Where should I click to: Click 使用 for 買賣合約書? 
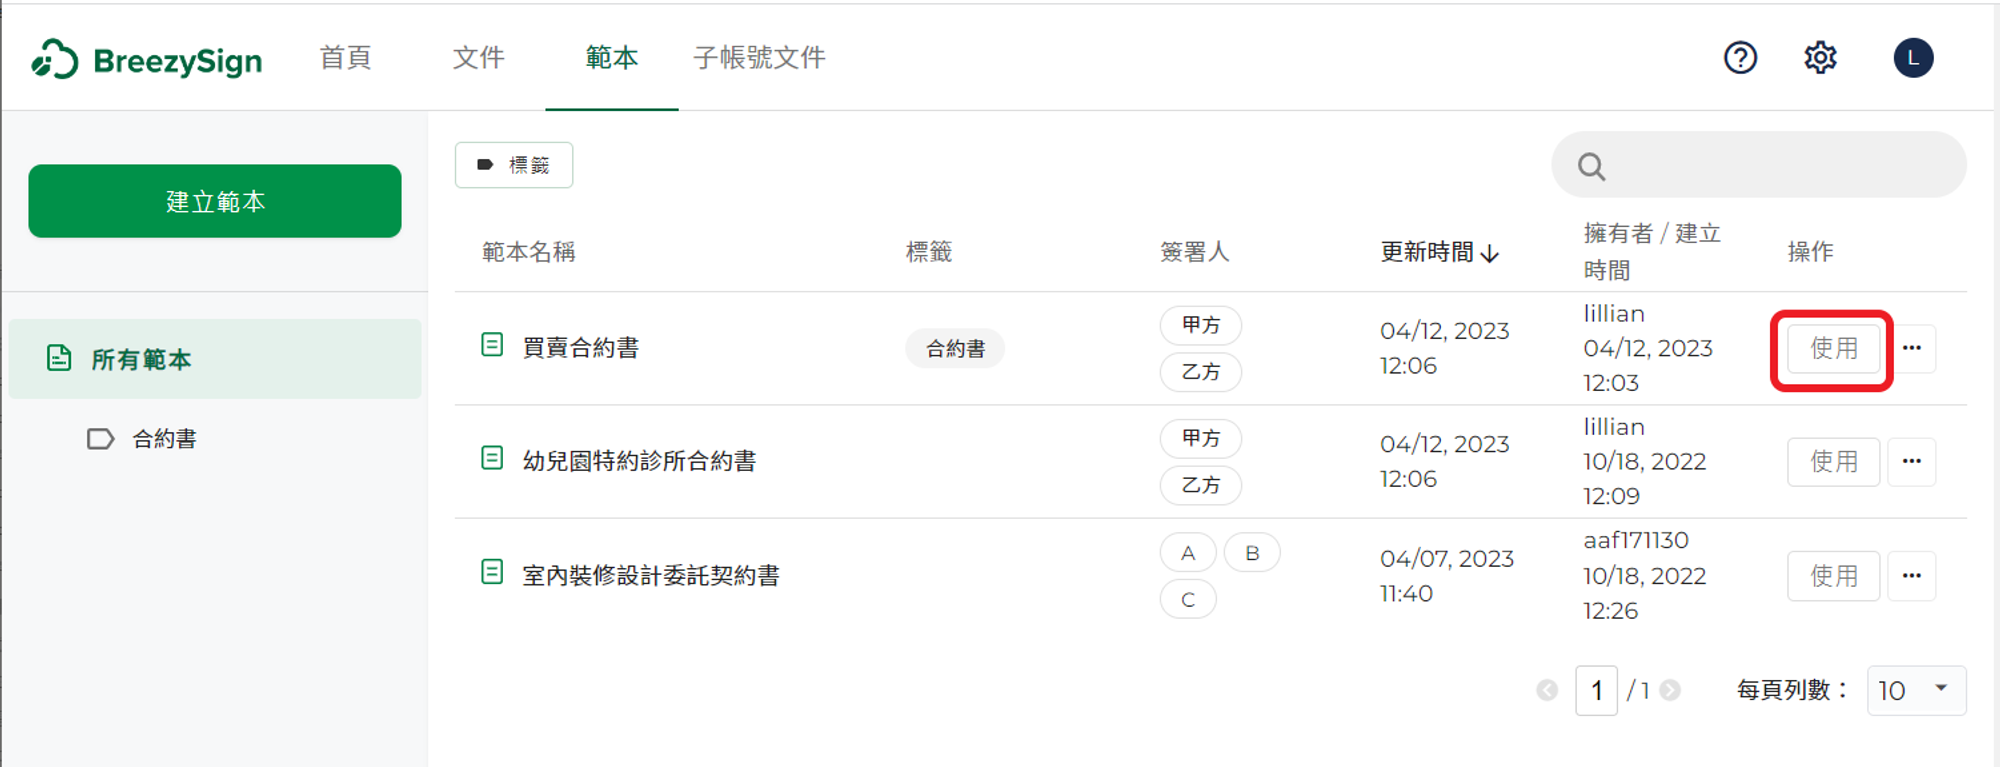coord(1833,348)
